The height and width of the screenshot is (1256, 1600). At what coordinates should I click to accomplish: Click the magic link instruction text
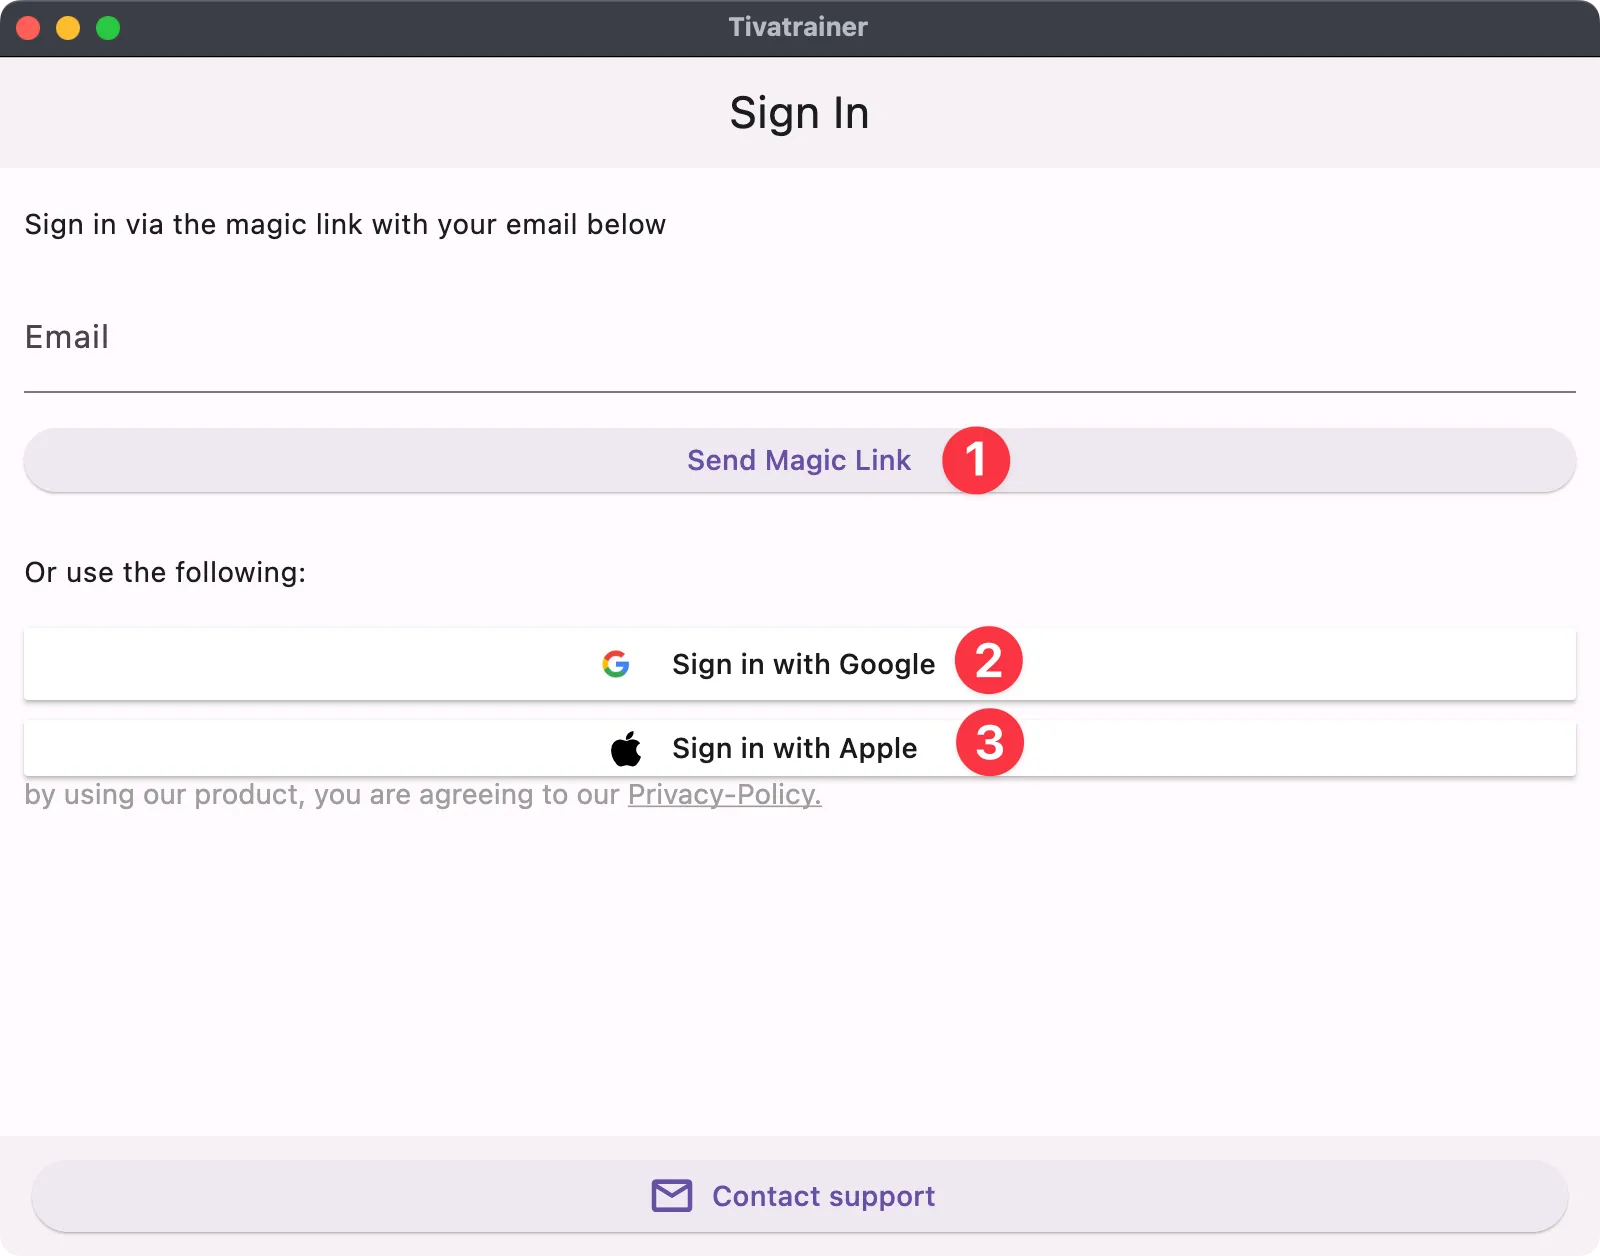coord(344,224)
